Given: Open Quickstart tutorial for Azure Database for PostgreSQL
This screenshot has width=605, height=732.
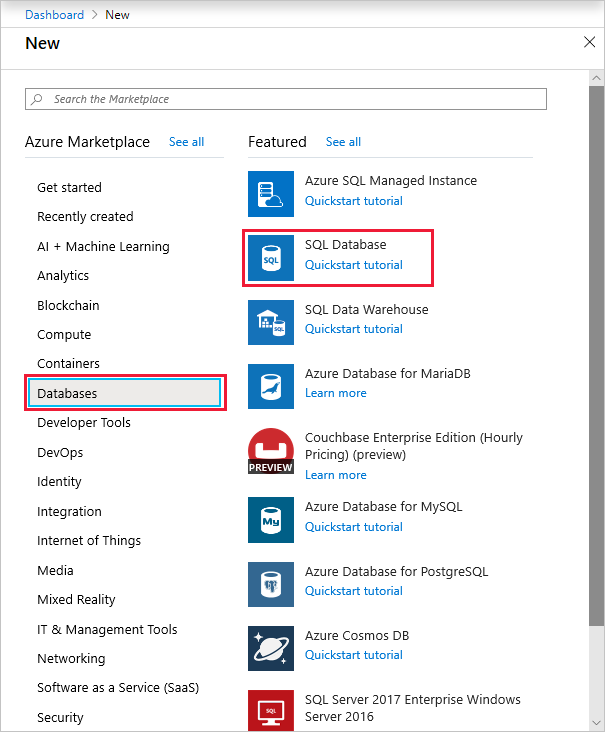Looking at the screenshot, I should pos(353,591).
